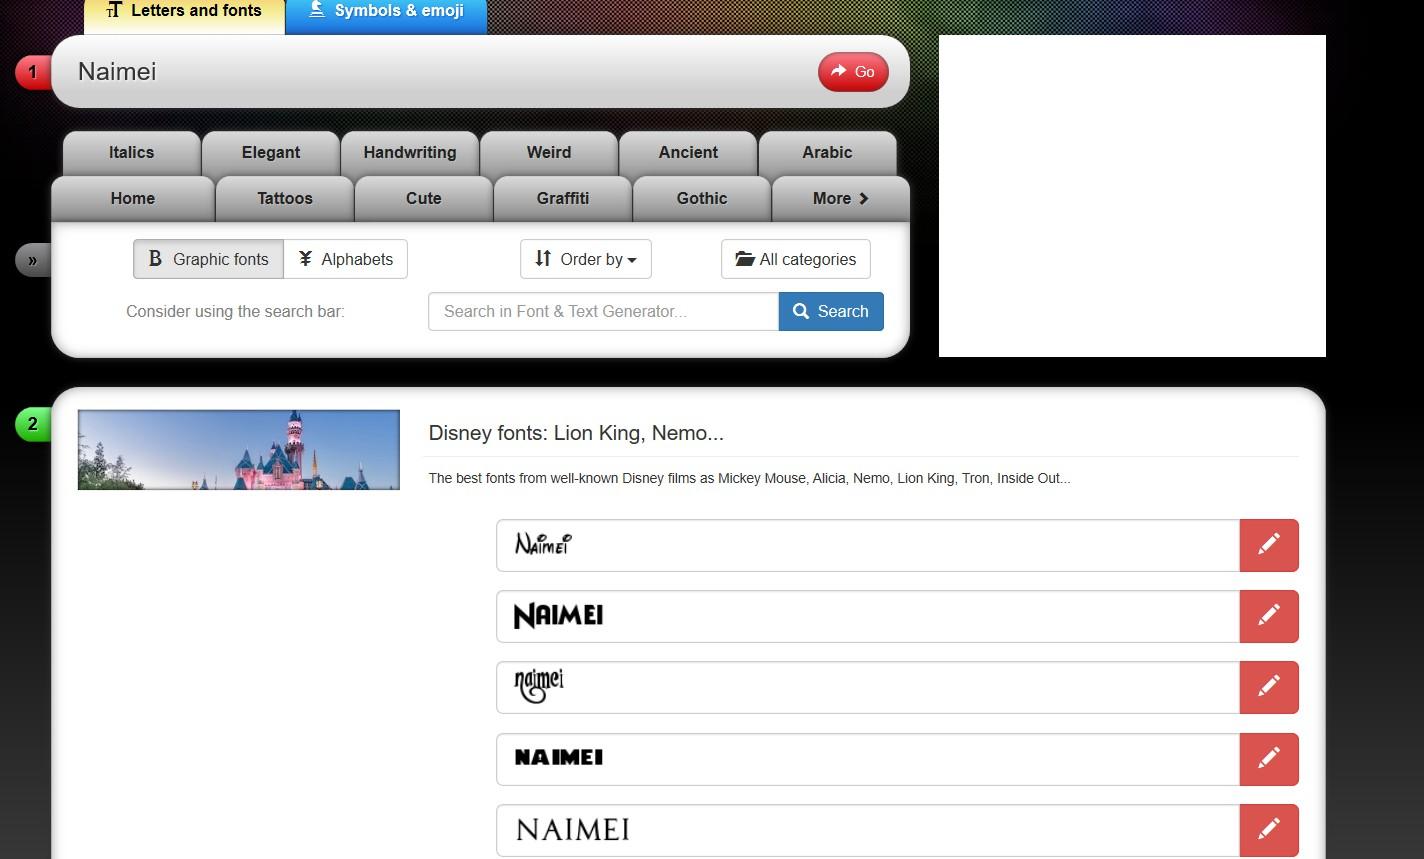Screen dimensions: 1424x859
Task: Go to the Home category
Action: click(133, 199)
